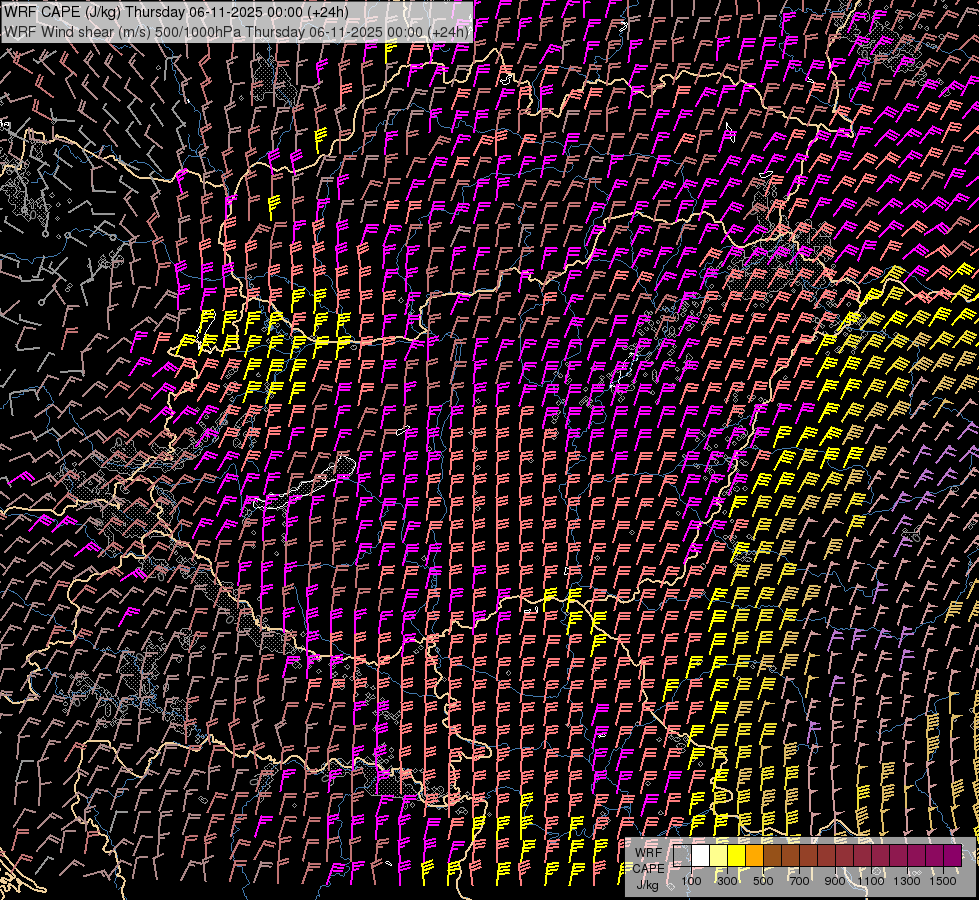Select the J/kg unit text in legend
The height and width of the screenshot is (900, 979).
[x=647, y=884]
